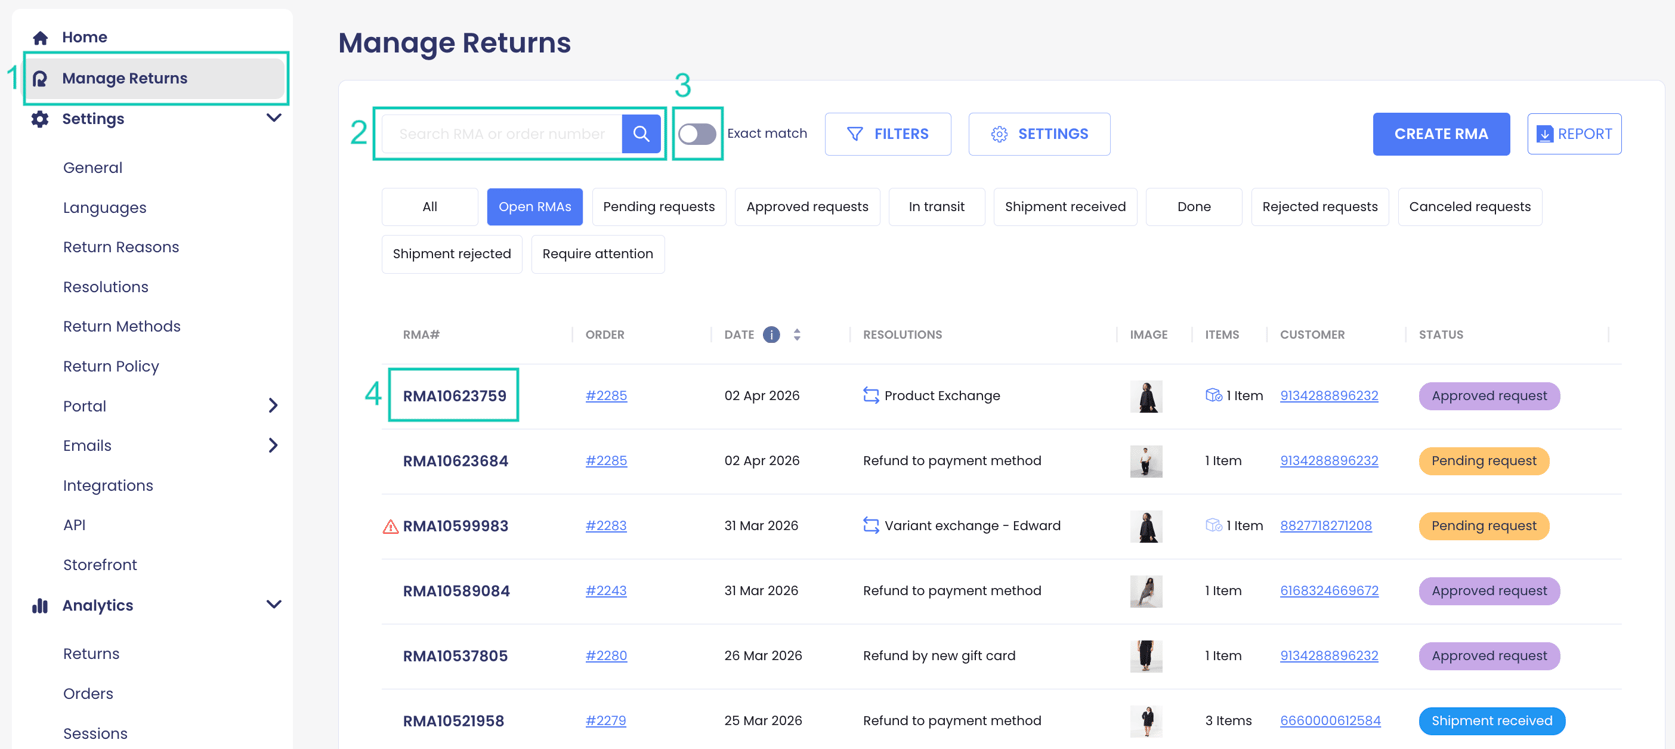Toggle the Exact match switch
1675x749 pixels.
pos(697,134)
